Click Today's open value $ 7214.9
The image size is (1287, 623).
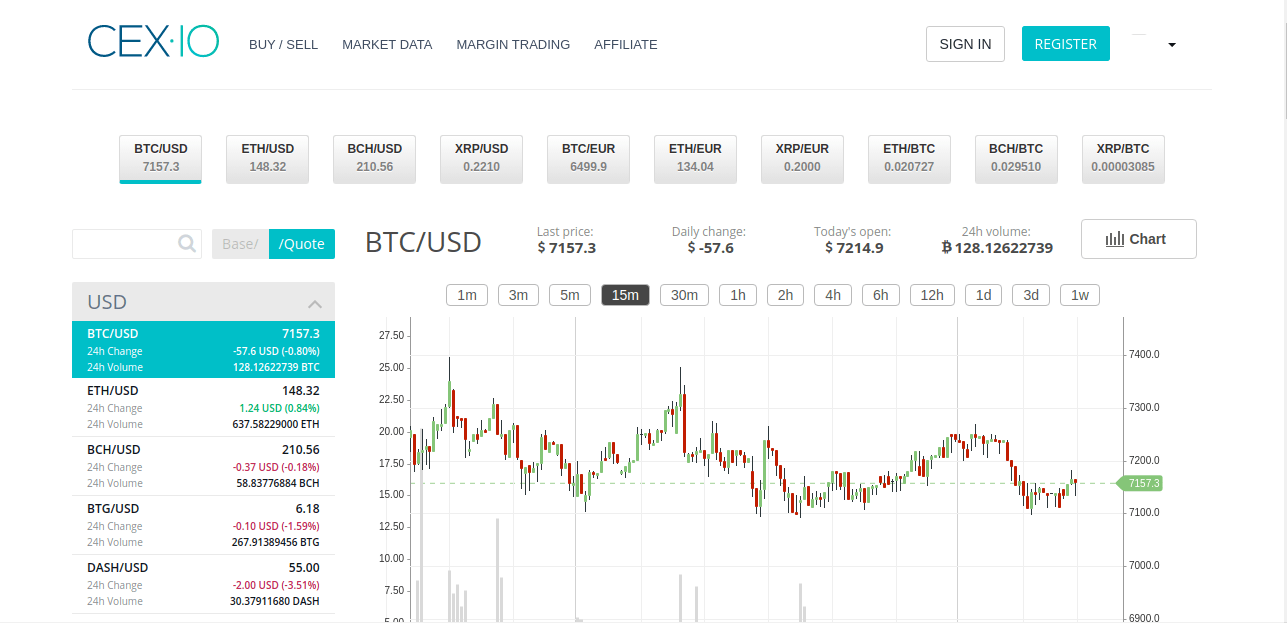coord(854,247)
